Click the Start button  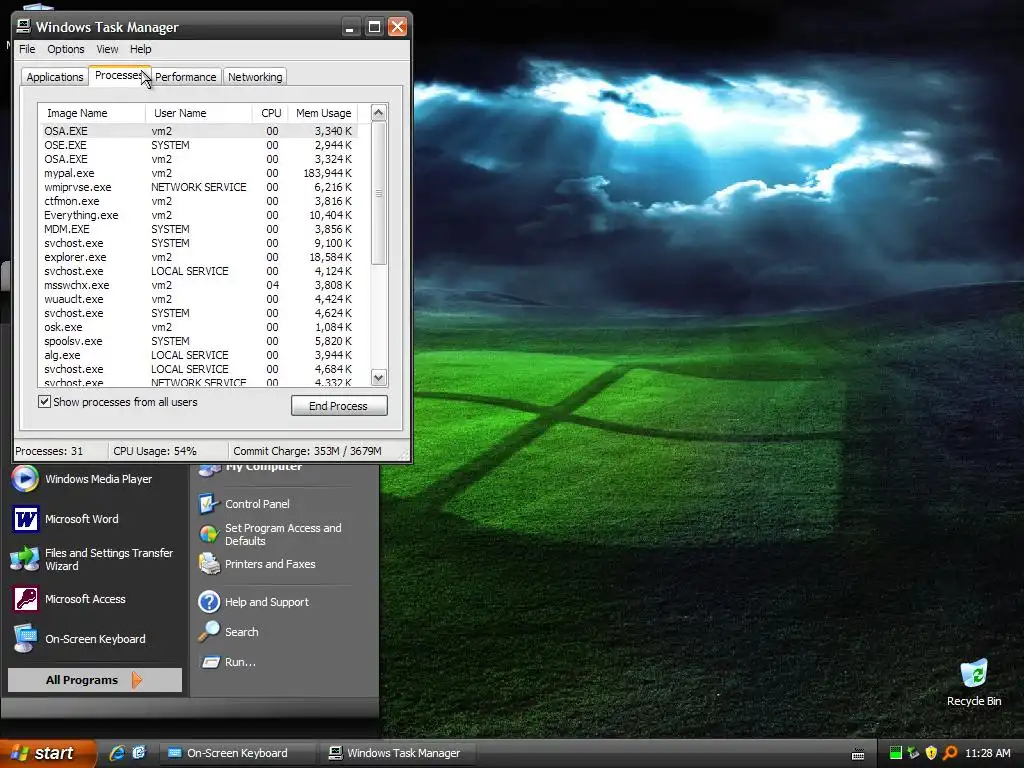(48, 753)
